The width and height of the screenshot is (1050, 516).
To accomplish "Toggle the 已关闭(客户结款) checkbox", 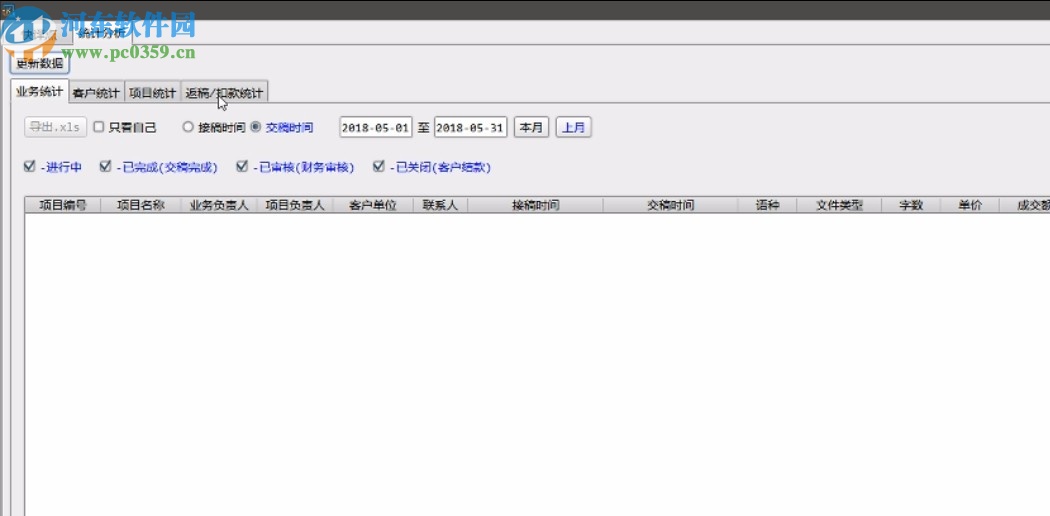I will tap(379, 167).
